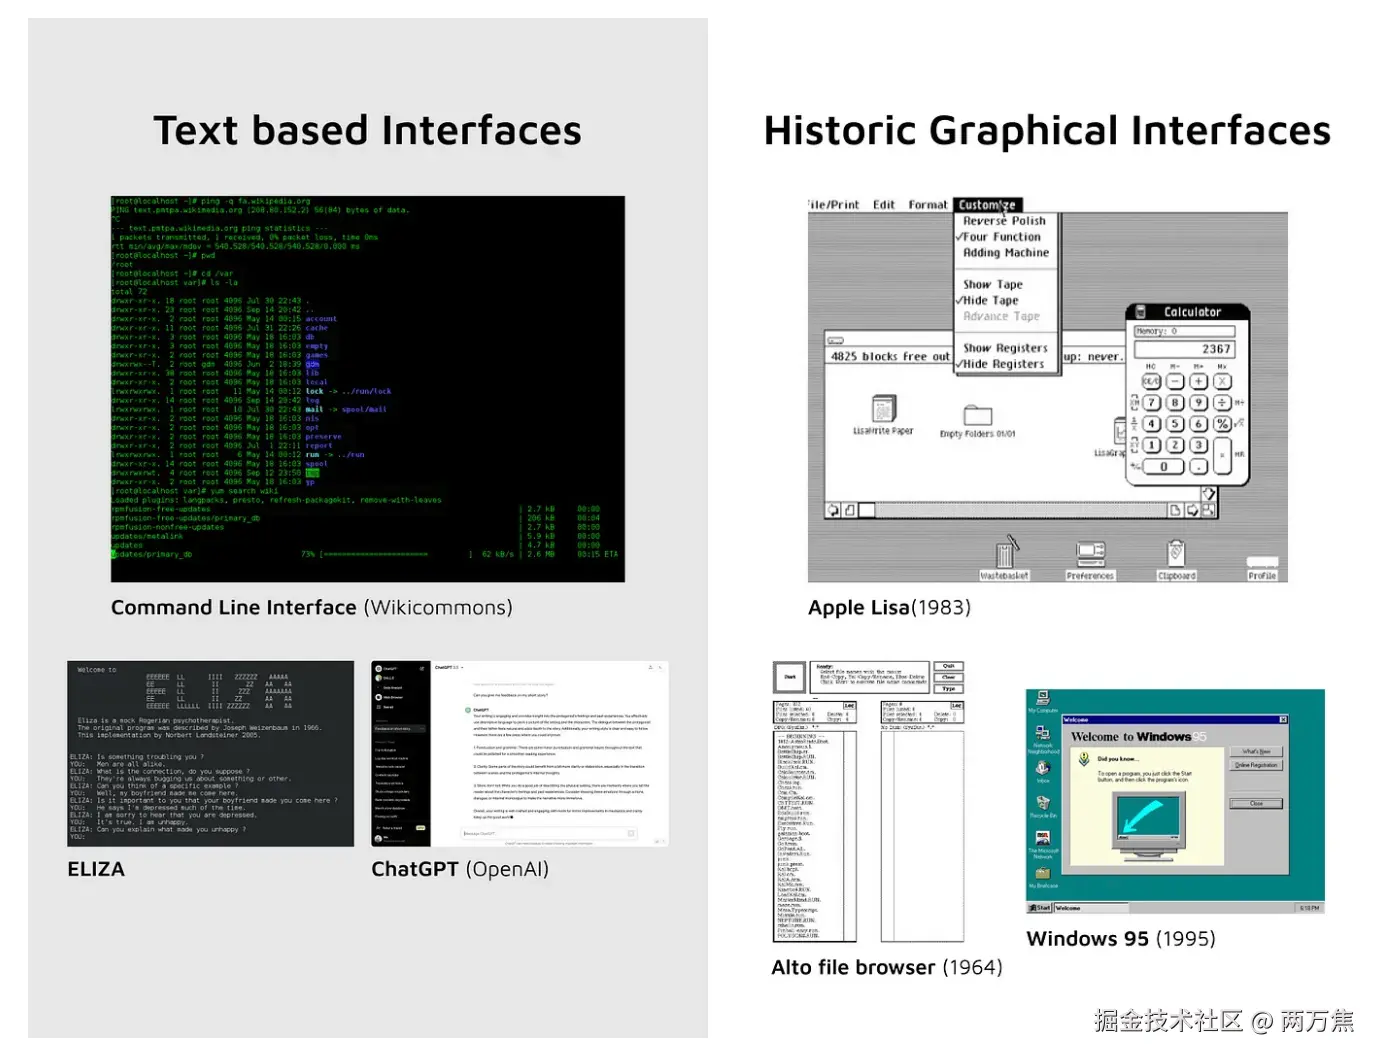This screenshot has width=1382, height=1062.
Task: Click calculator key 5
Action: [x=1175, y=424]
